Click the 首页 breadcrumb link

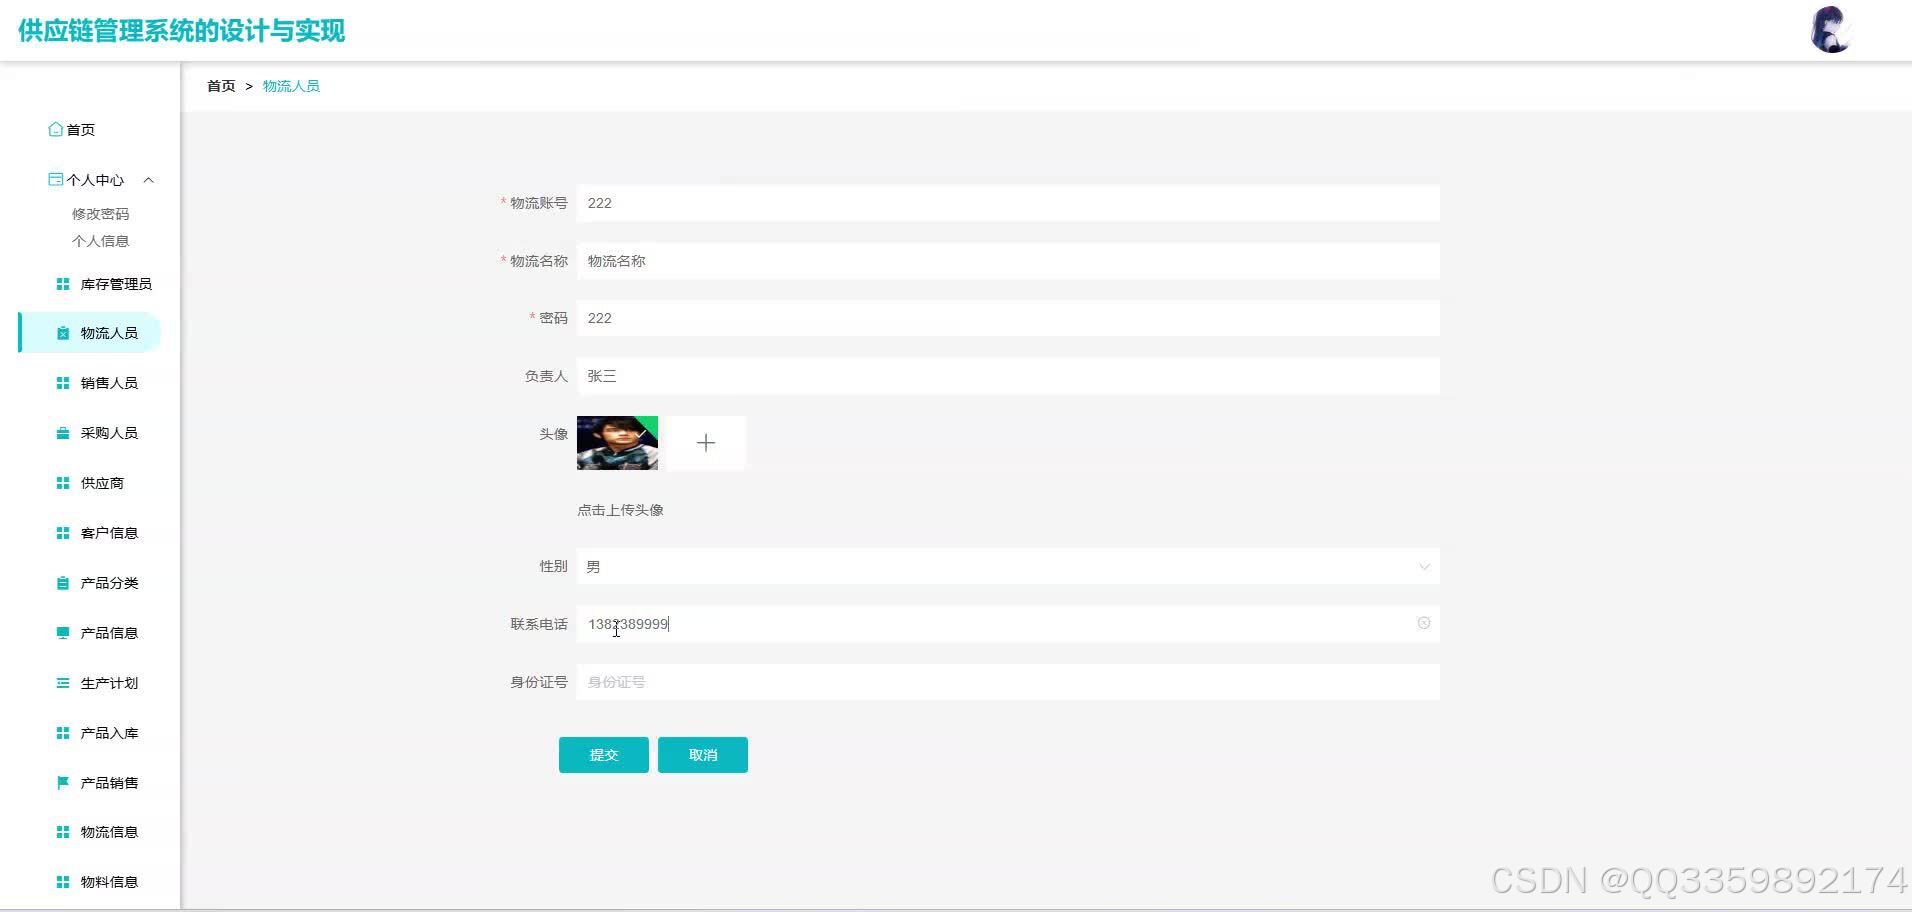click(221, 86)
